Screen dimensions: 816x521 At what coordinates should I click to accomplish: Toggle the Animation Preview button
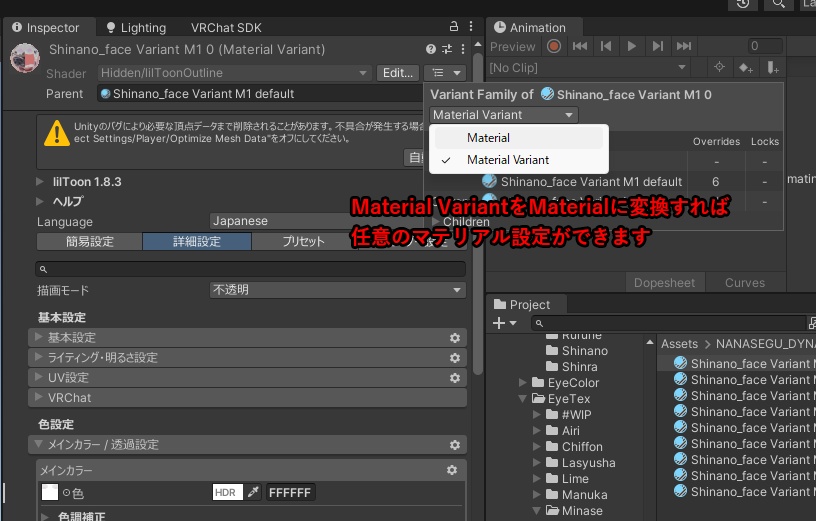(513, 46)
